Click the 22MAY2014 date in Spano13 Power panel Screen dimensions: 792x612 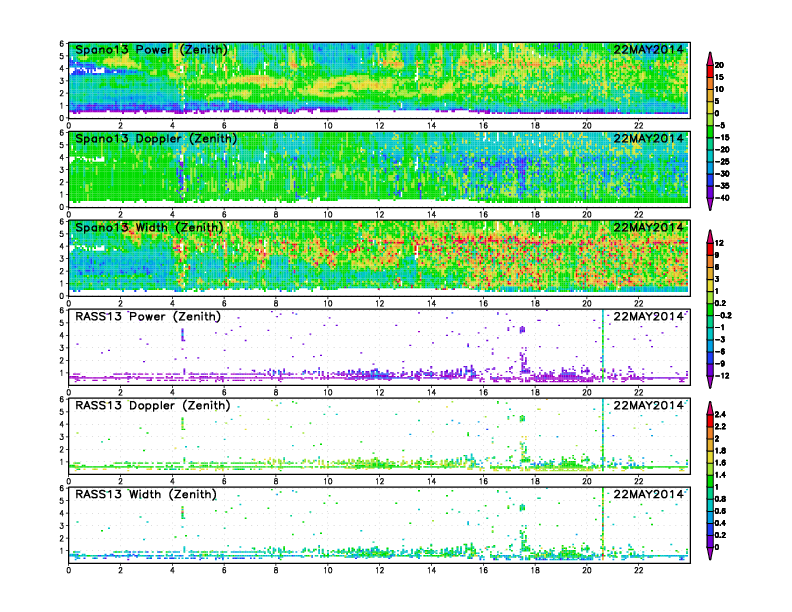[x=648, y=49]
